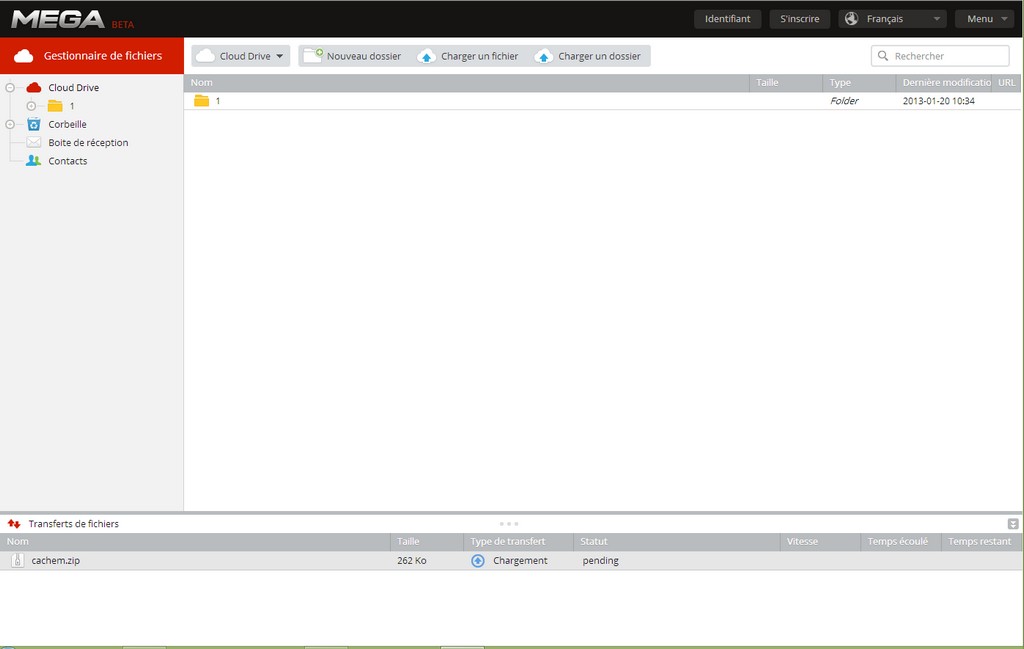Click the new folder plus icon

coord(313,55)
